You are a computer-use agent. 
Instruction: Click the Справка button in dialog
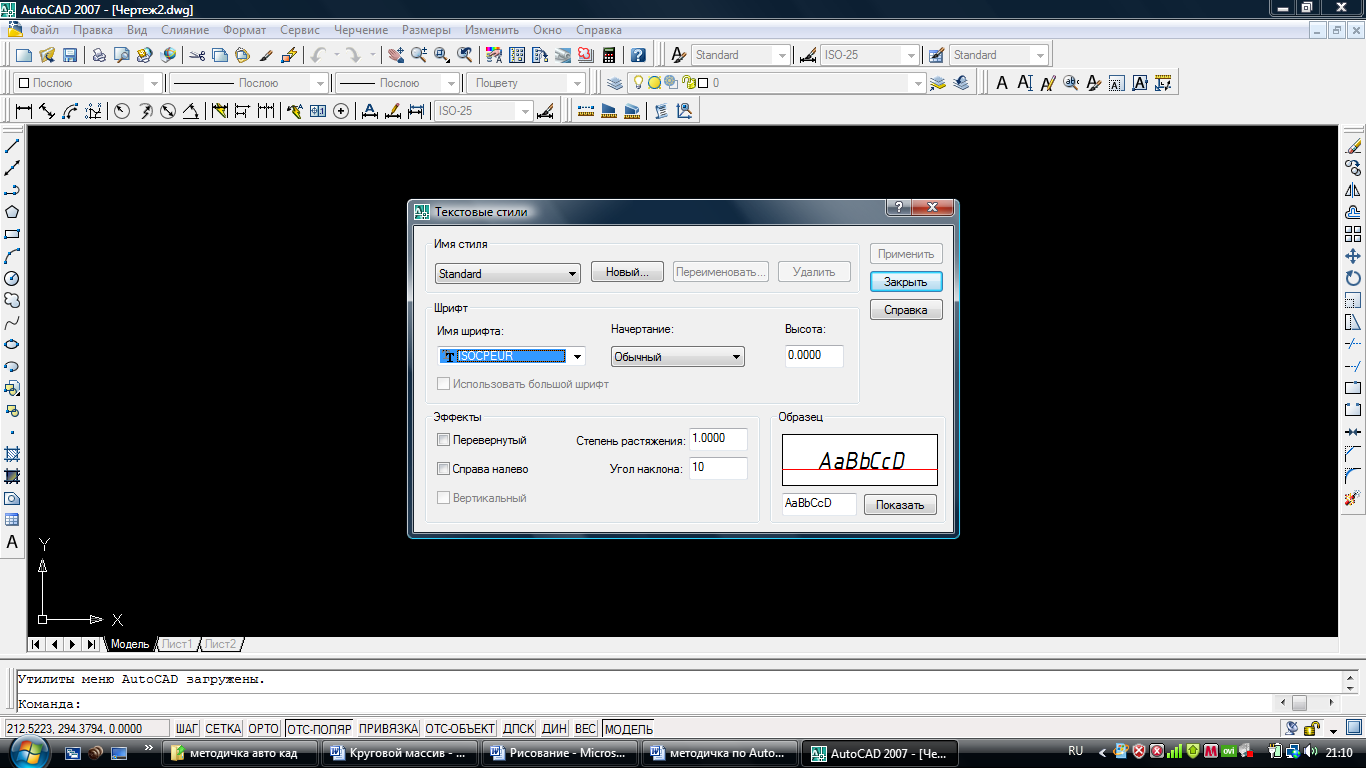coord(906,310)
